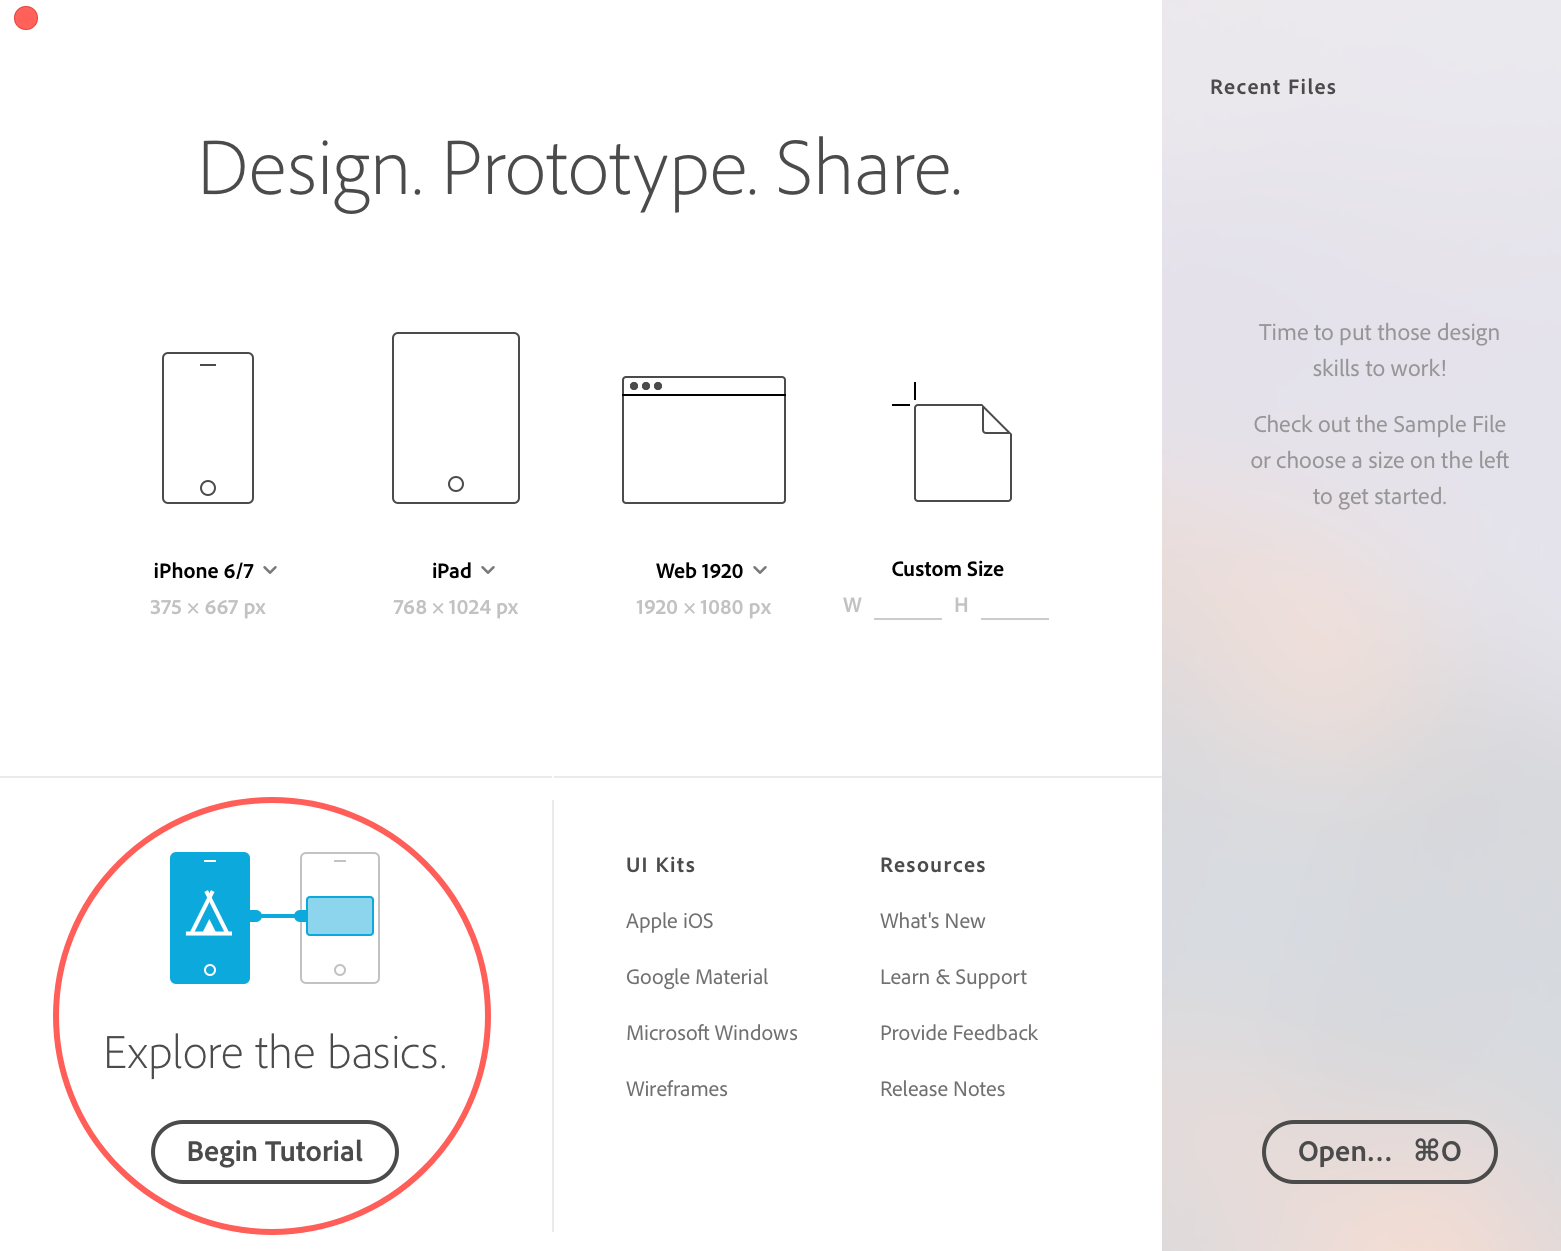Image resolution: width=1561 pixels, height=1251 pixels.
Task: Open the Apple iOS UI kit
Action: [669, 921]
